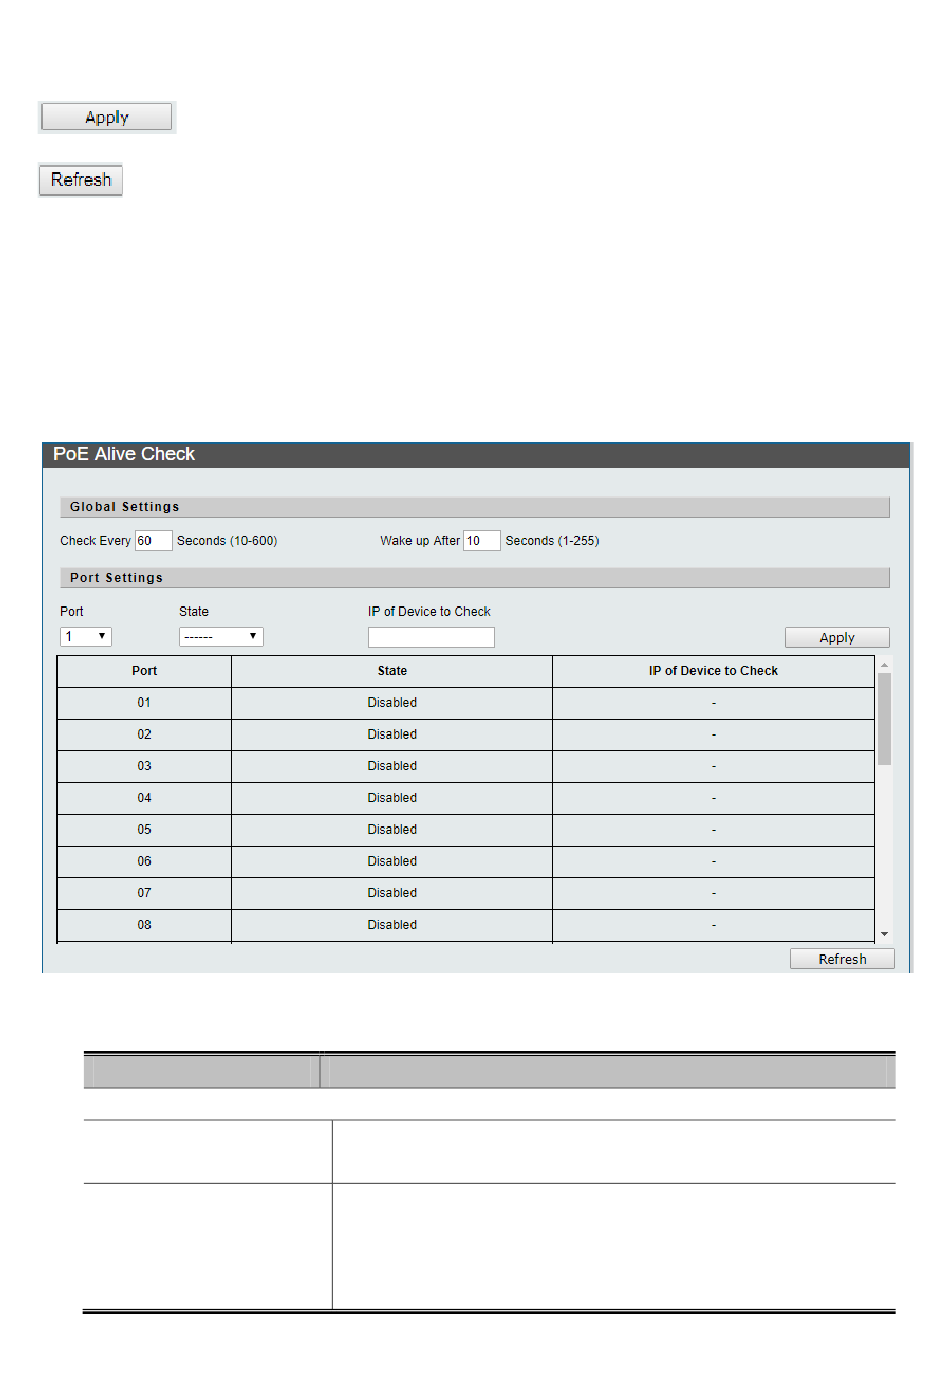Click the large Apply button above the panel
950x1378 pixels.
point(107,117)
